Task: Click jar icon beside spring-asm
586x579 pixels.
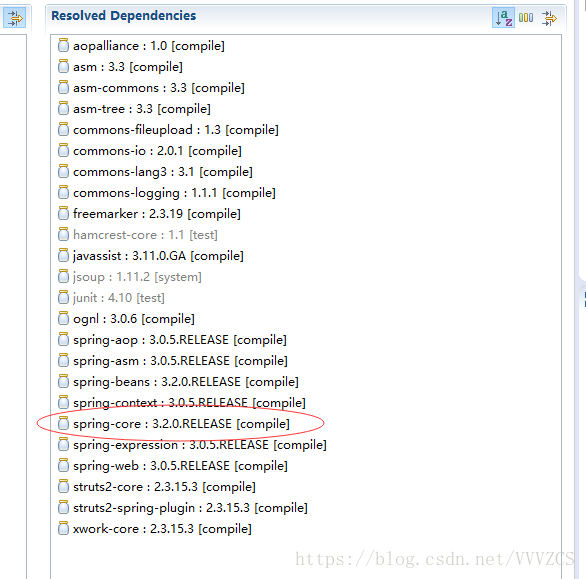Action: click(x=64, y=360)
